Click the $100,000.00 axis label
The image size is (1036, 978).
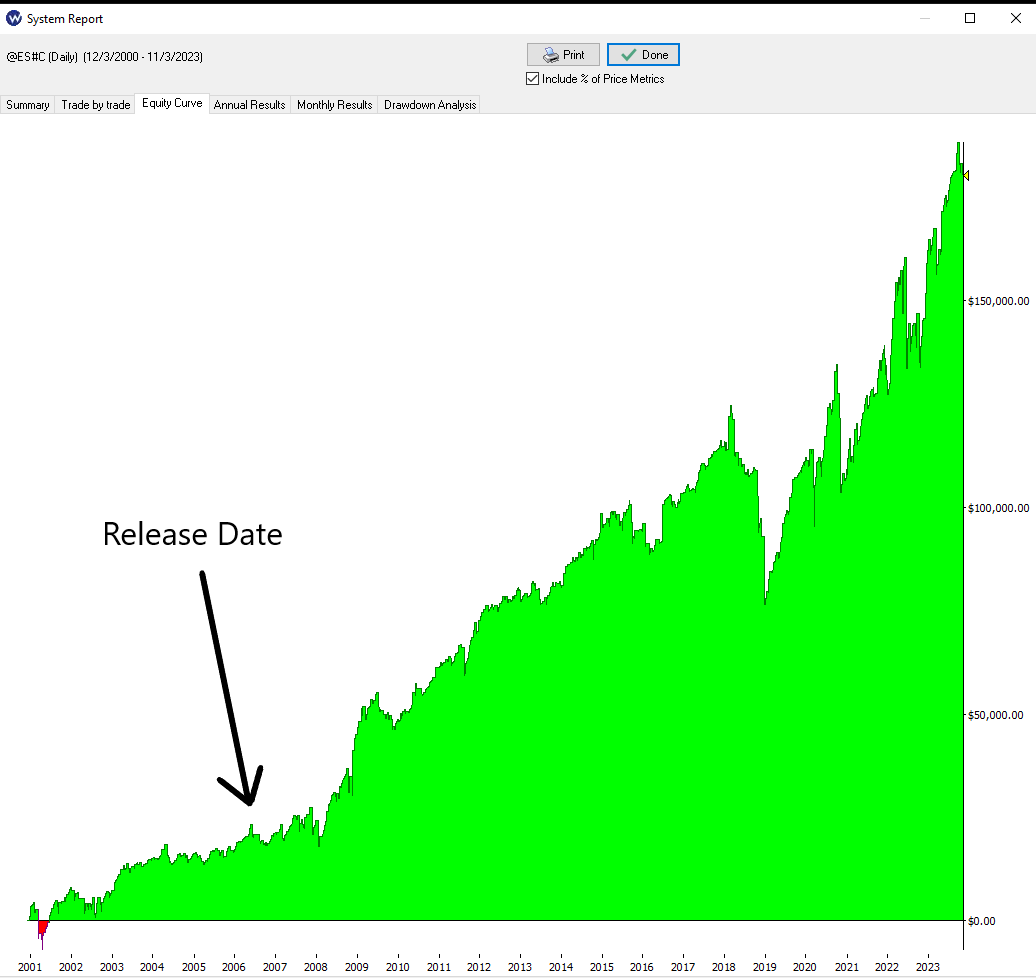[998, 508]
